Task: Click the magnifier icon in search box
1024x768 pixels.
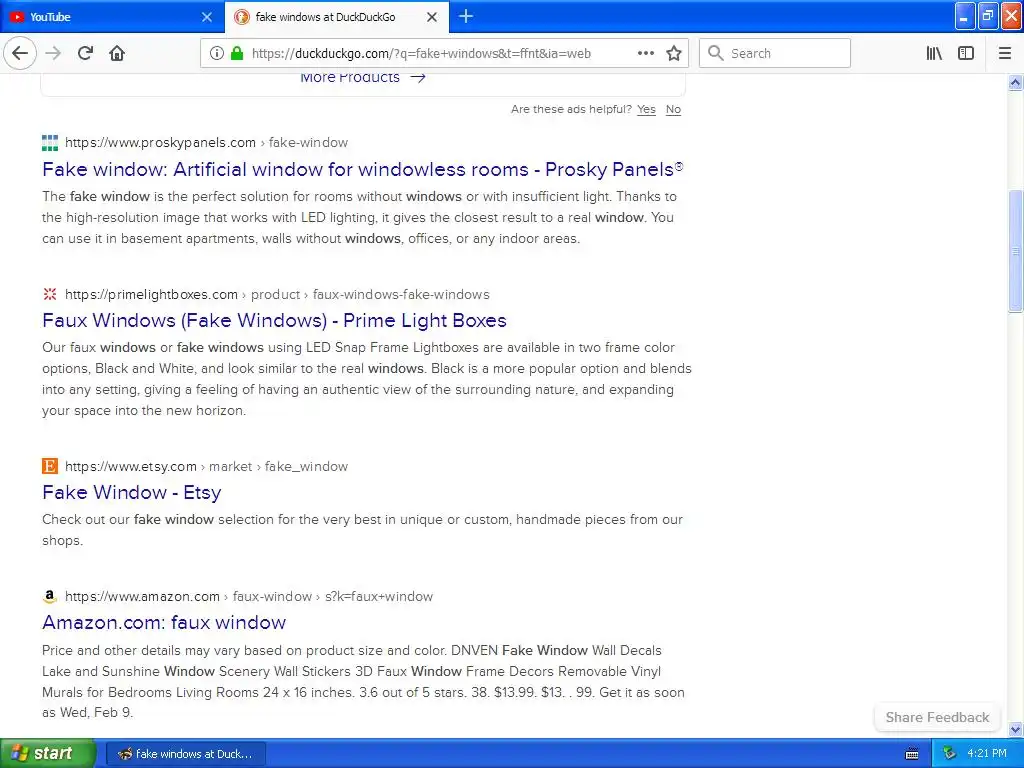Action: tap(716, 53)
